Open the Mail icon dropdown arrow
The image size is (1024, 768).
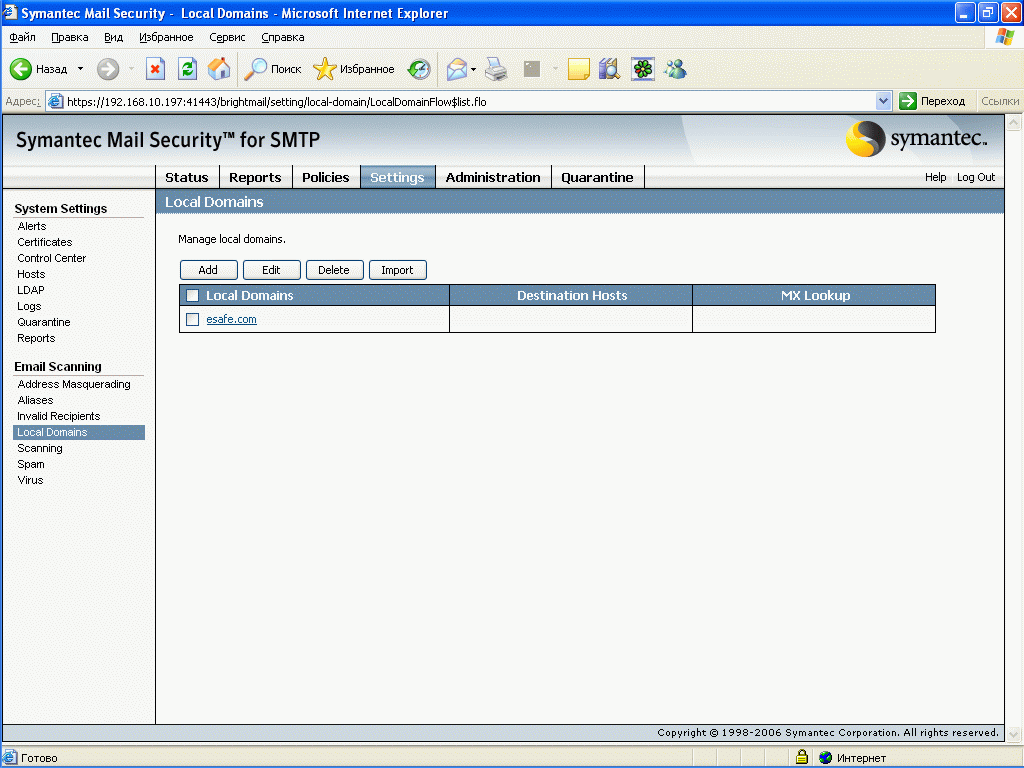[473, 69]
